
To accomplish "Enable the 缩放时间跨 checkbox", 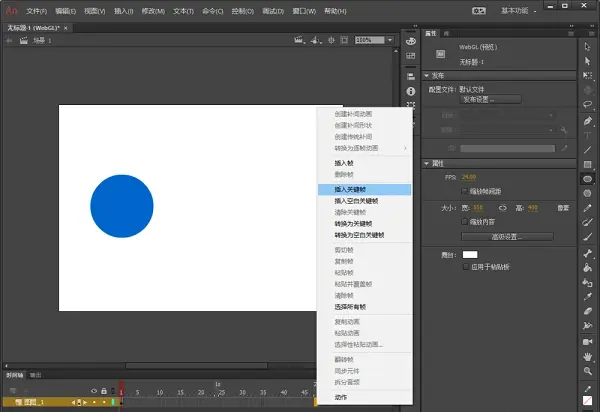I will point(465,190).
